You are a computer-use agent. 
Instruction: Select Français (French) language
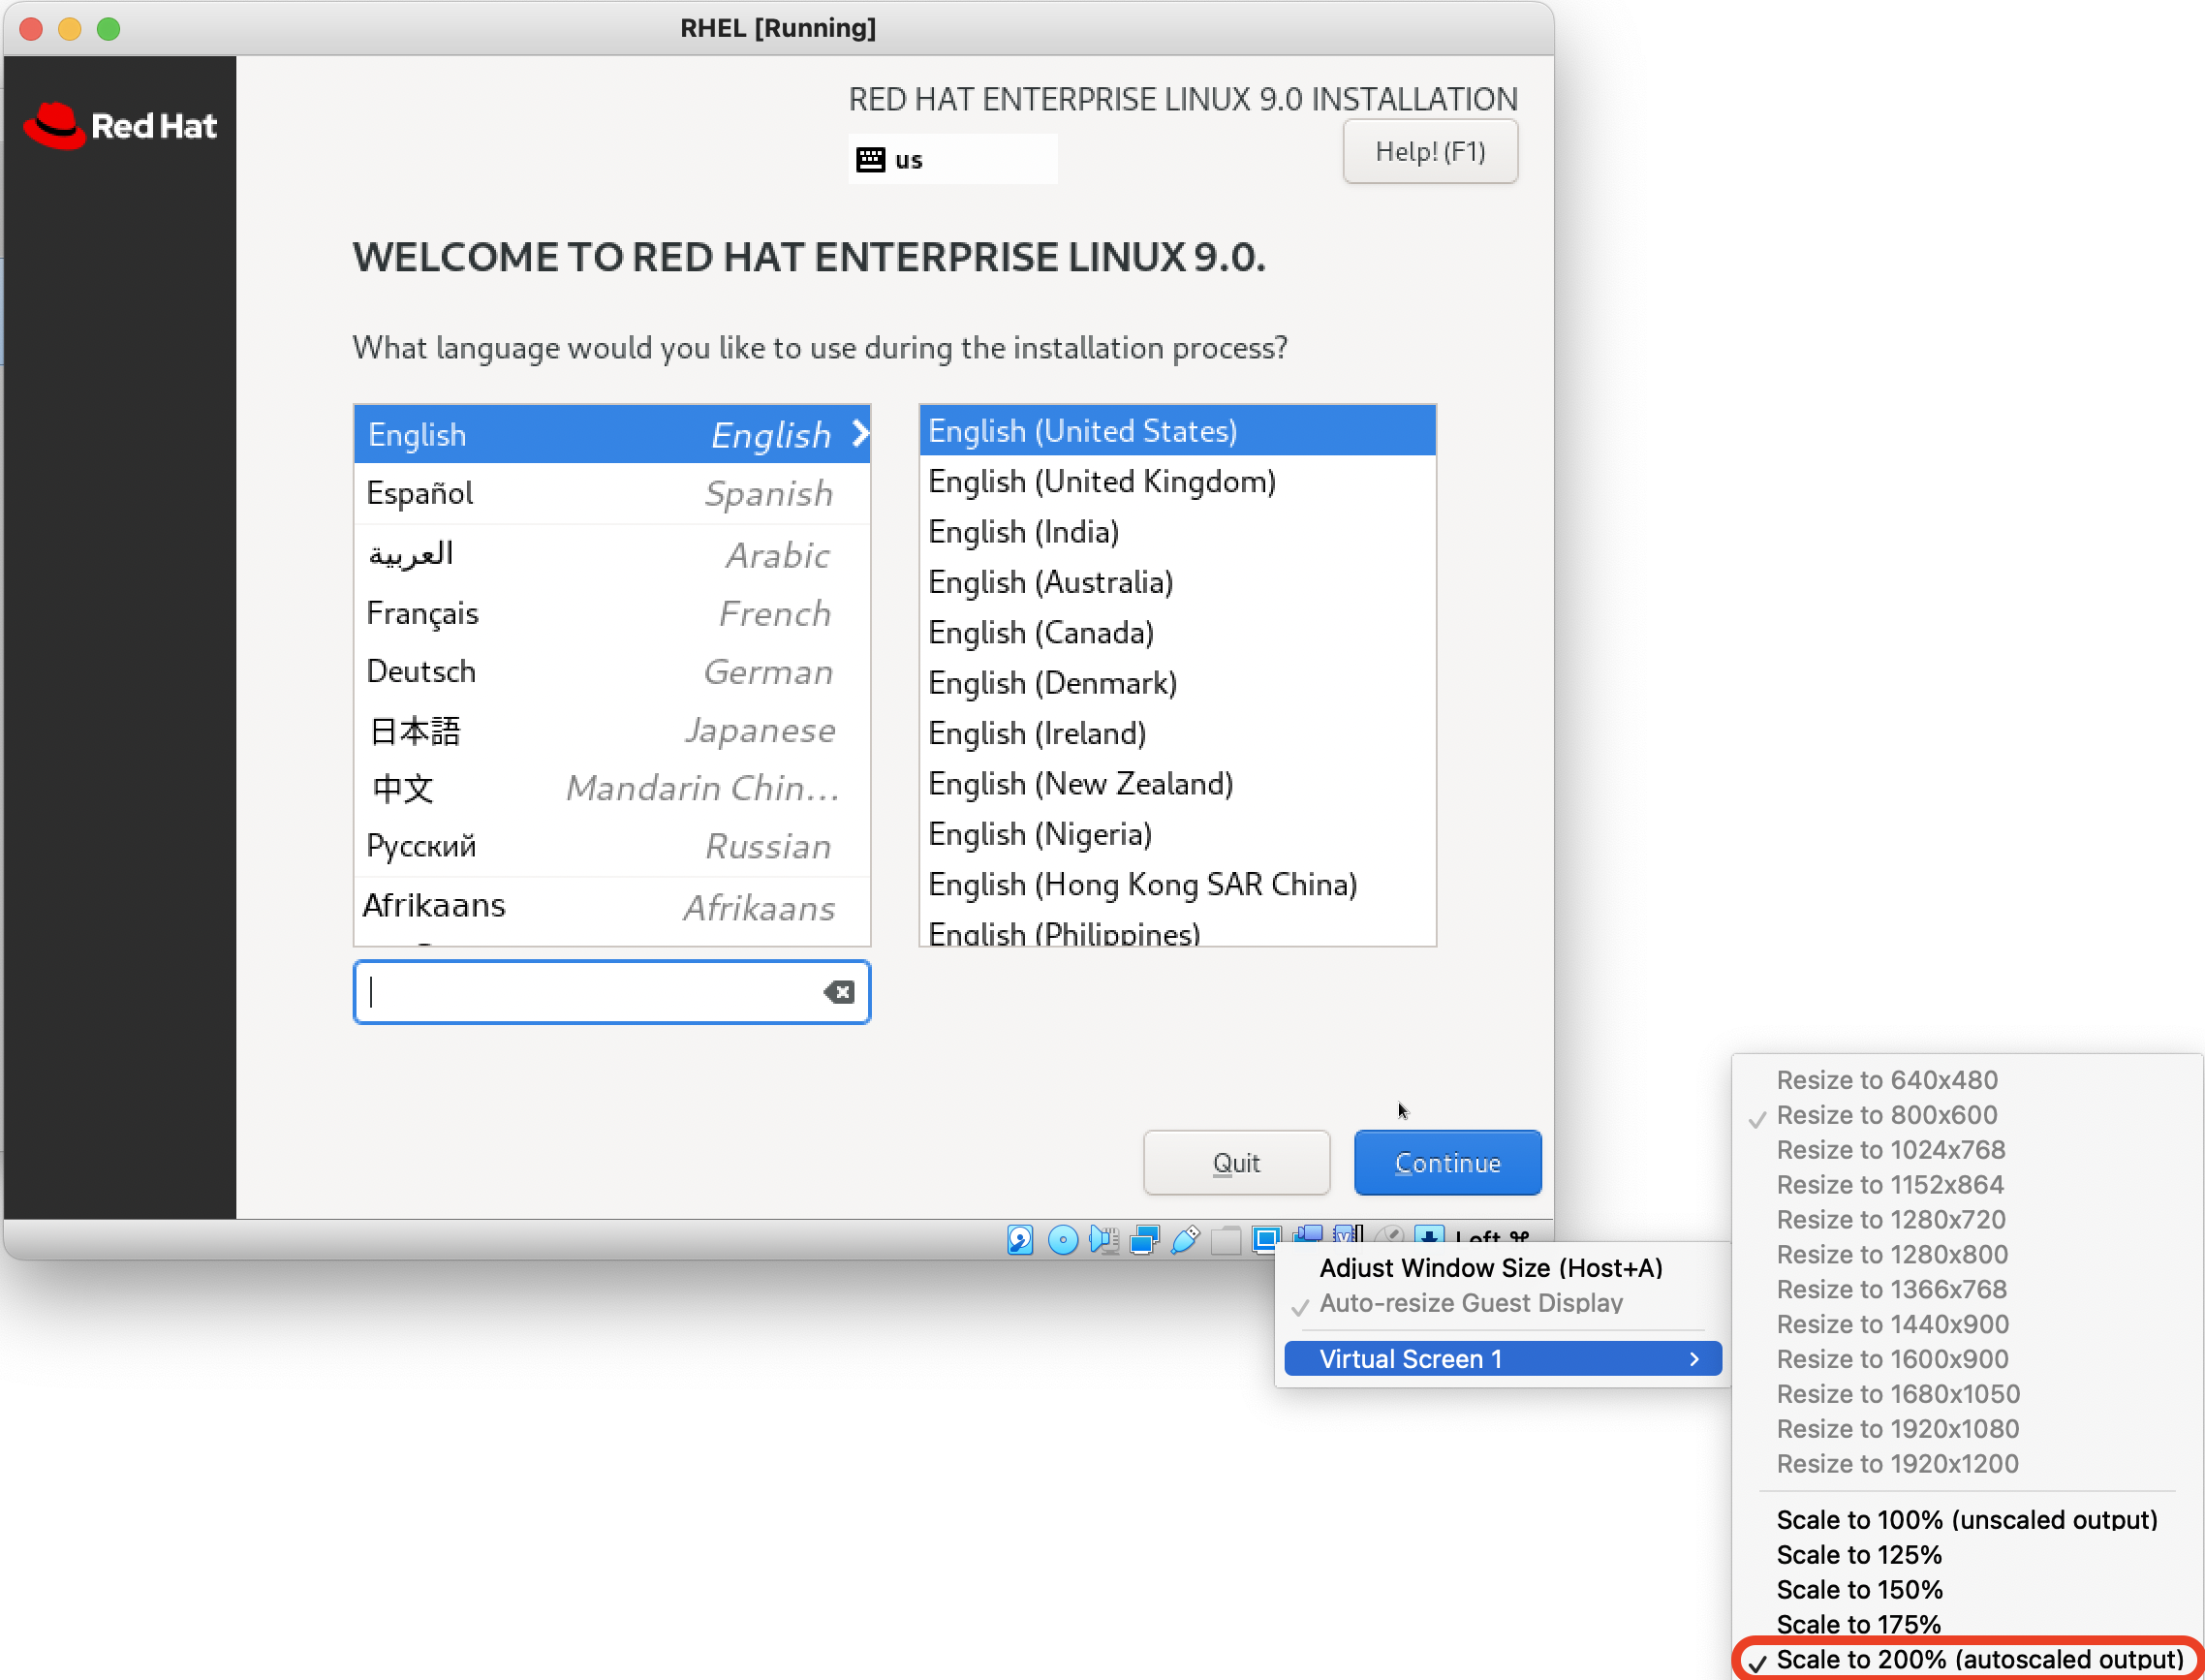(612, 613)
